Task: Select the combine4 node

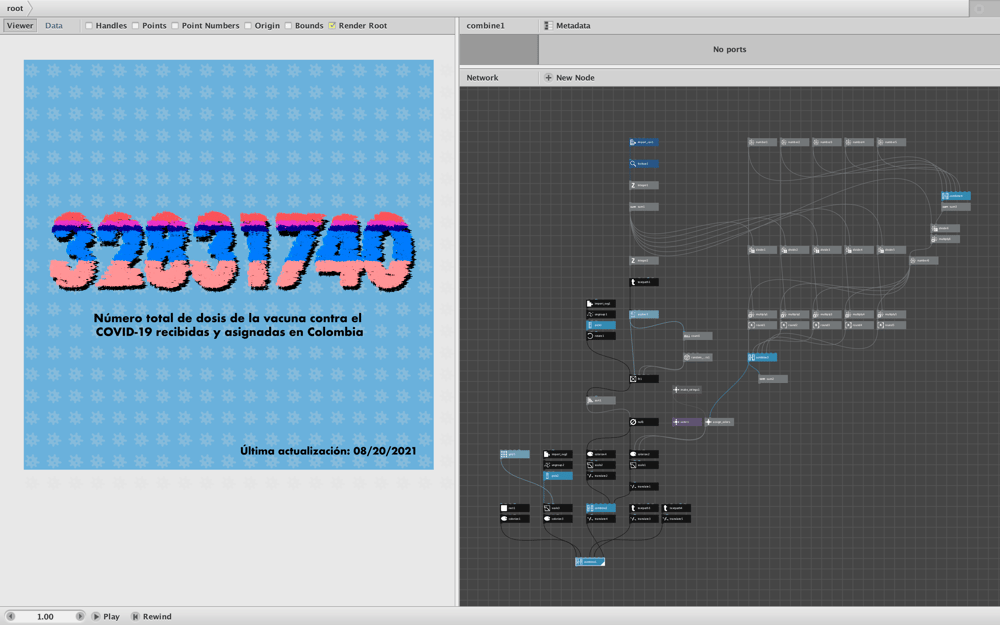Action: (x=956, y=196)
